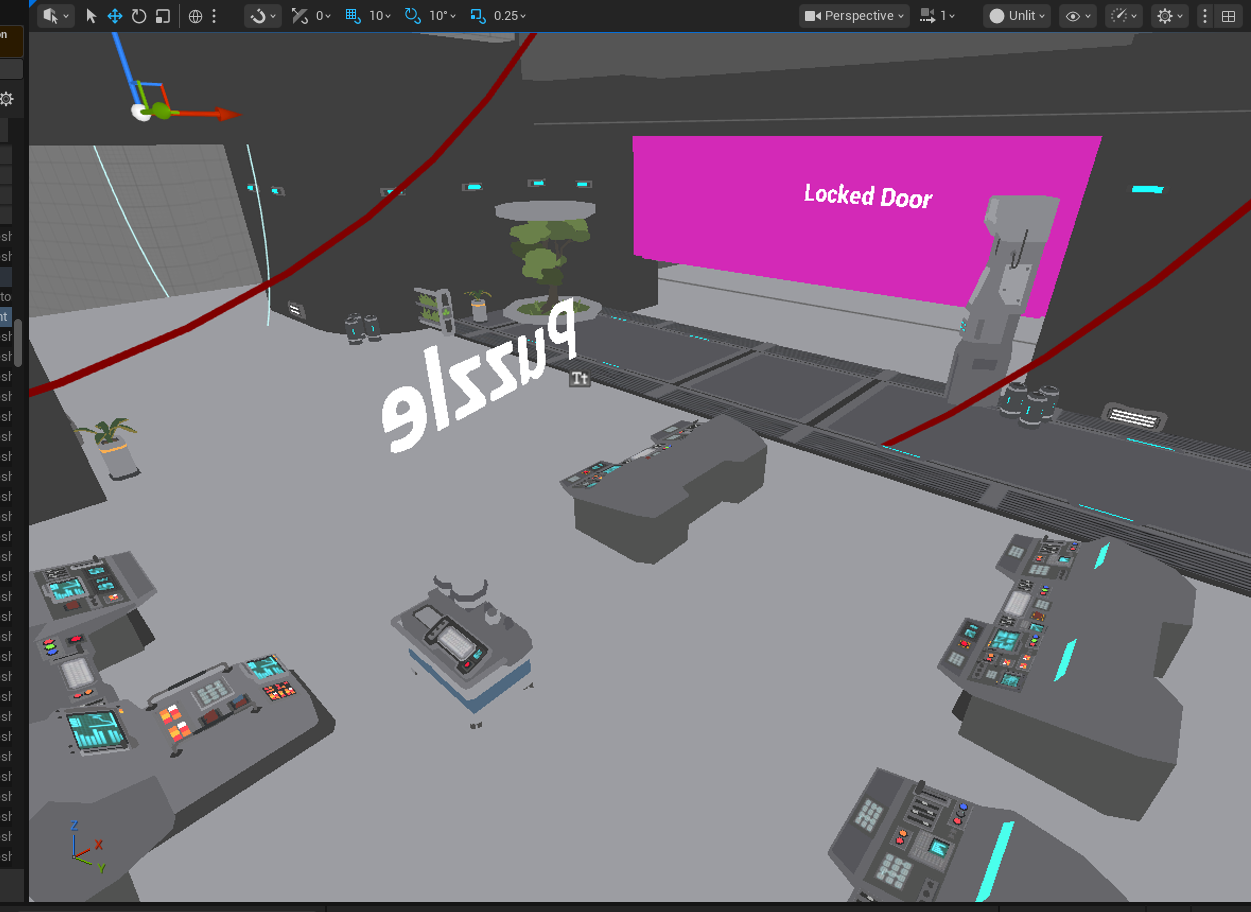This screenshot has width=1251, height=912.
Task: Choose the Select objects tool arrow
Action: click(91, 16)
